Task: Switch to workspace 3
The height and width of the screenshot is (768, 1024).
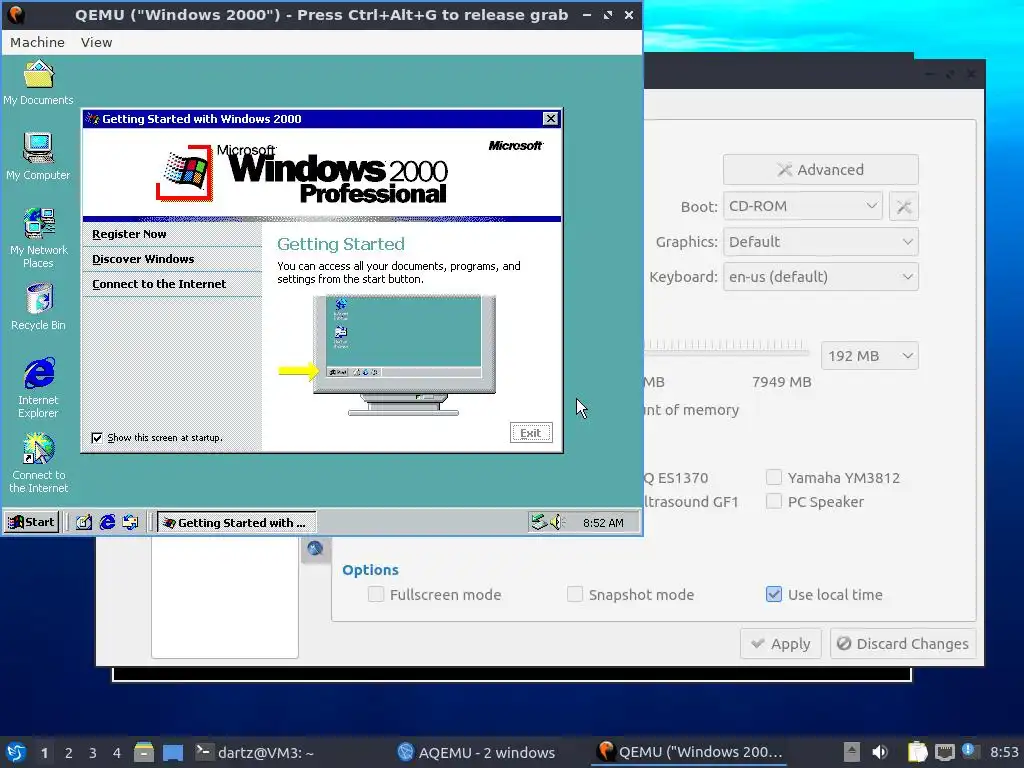Action: tap(93, 753)
